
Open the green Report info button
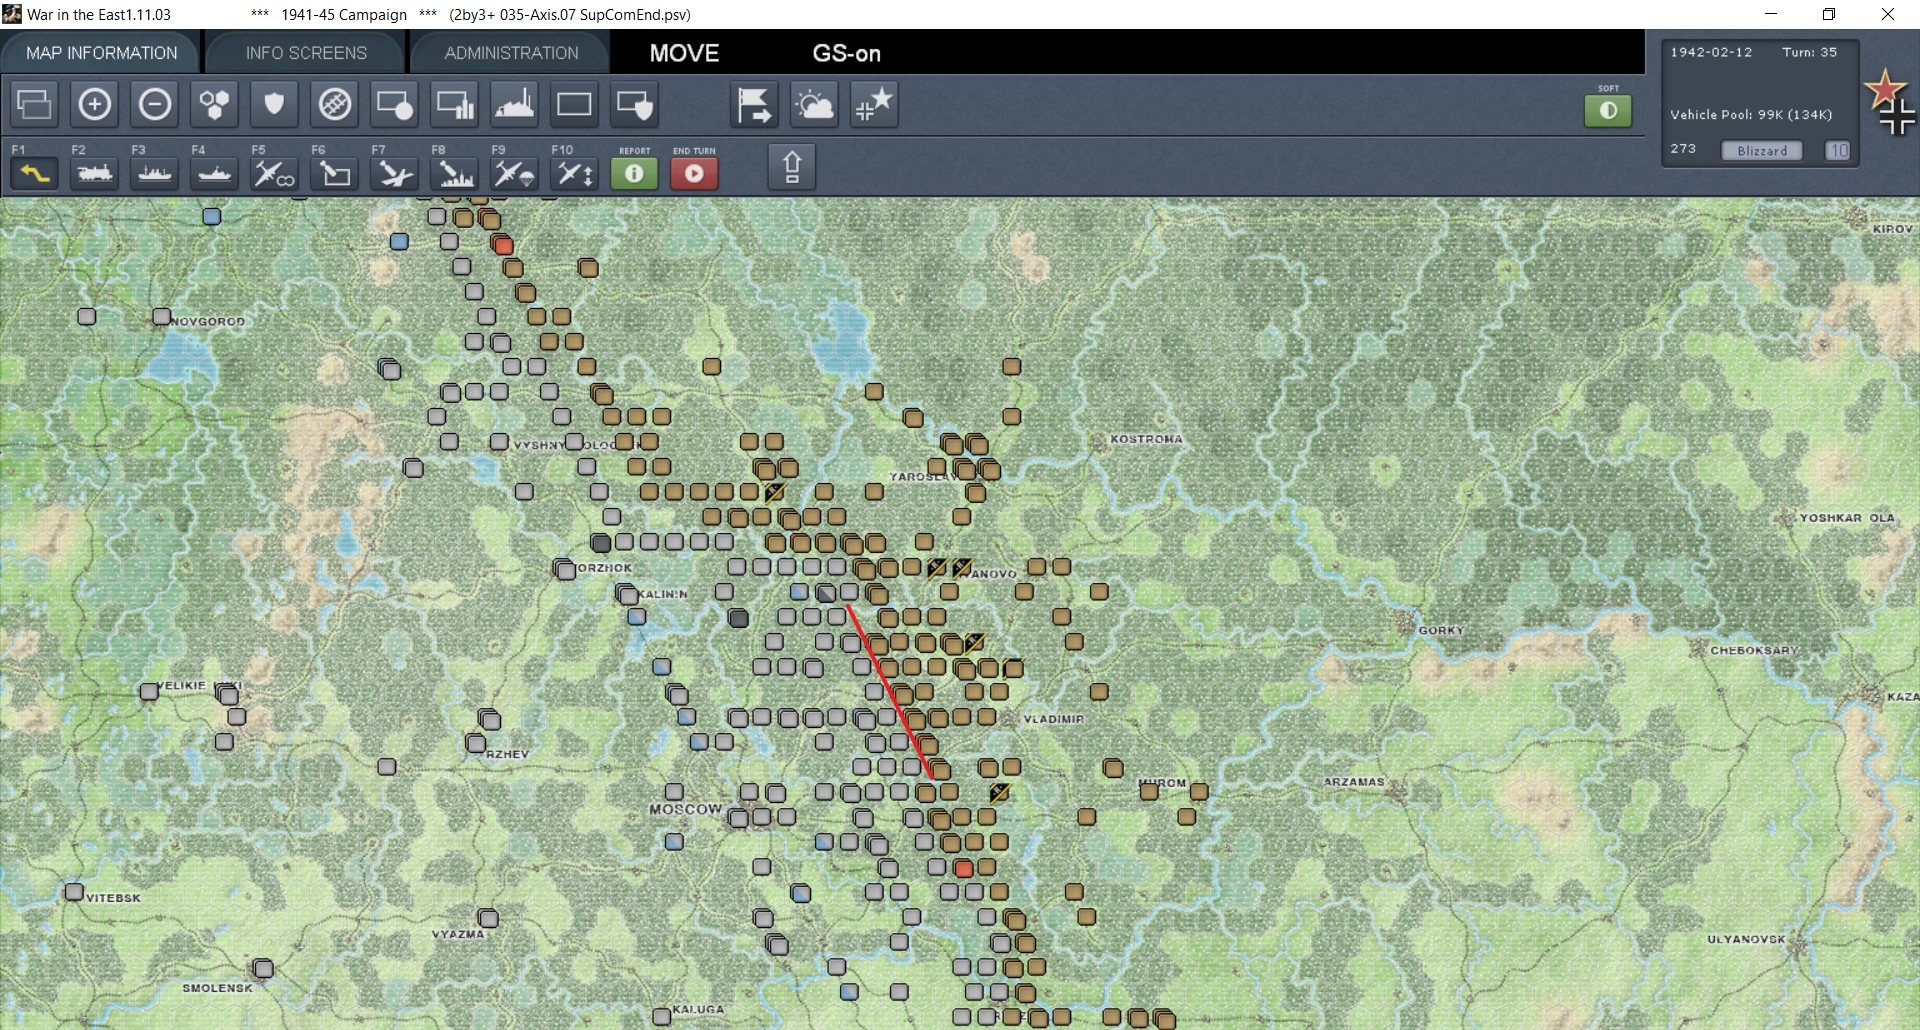point(634,173)
